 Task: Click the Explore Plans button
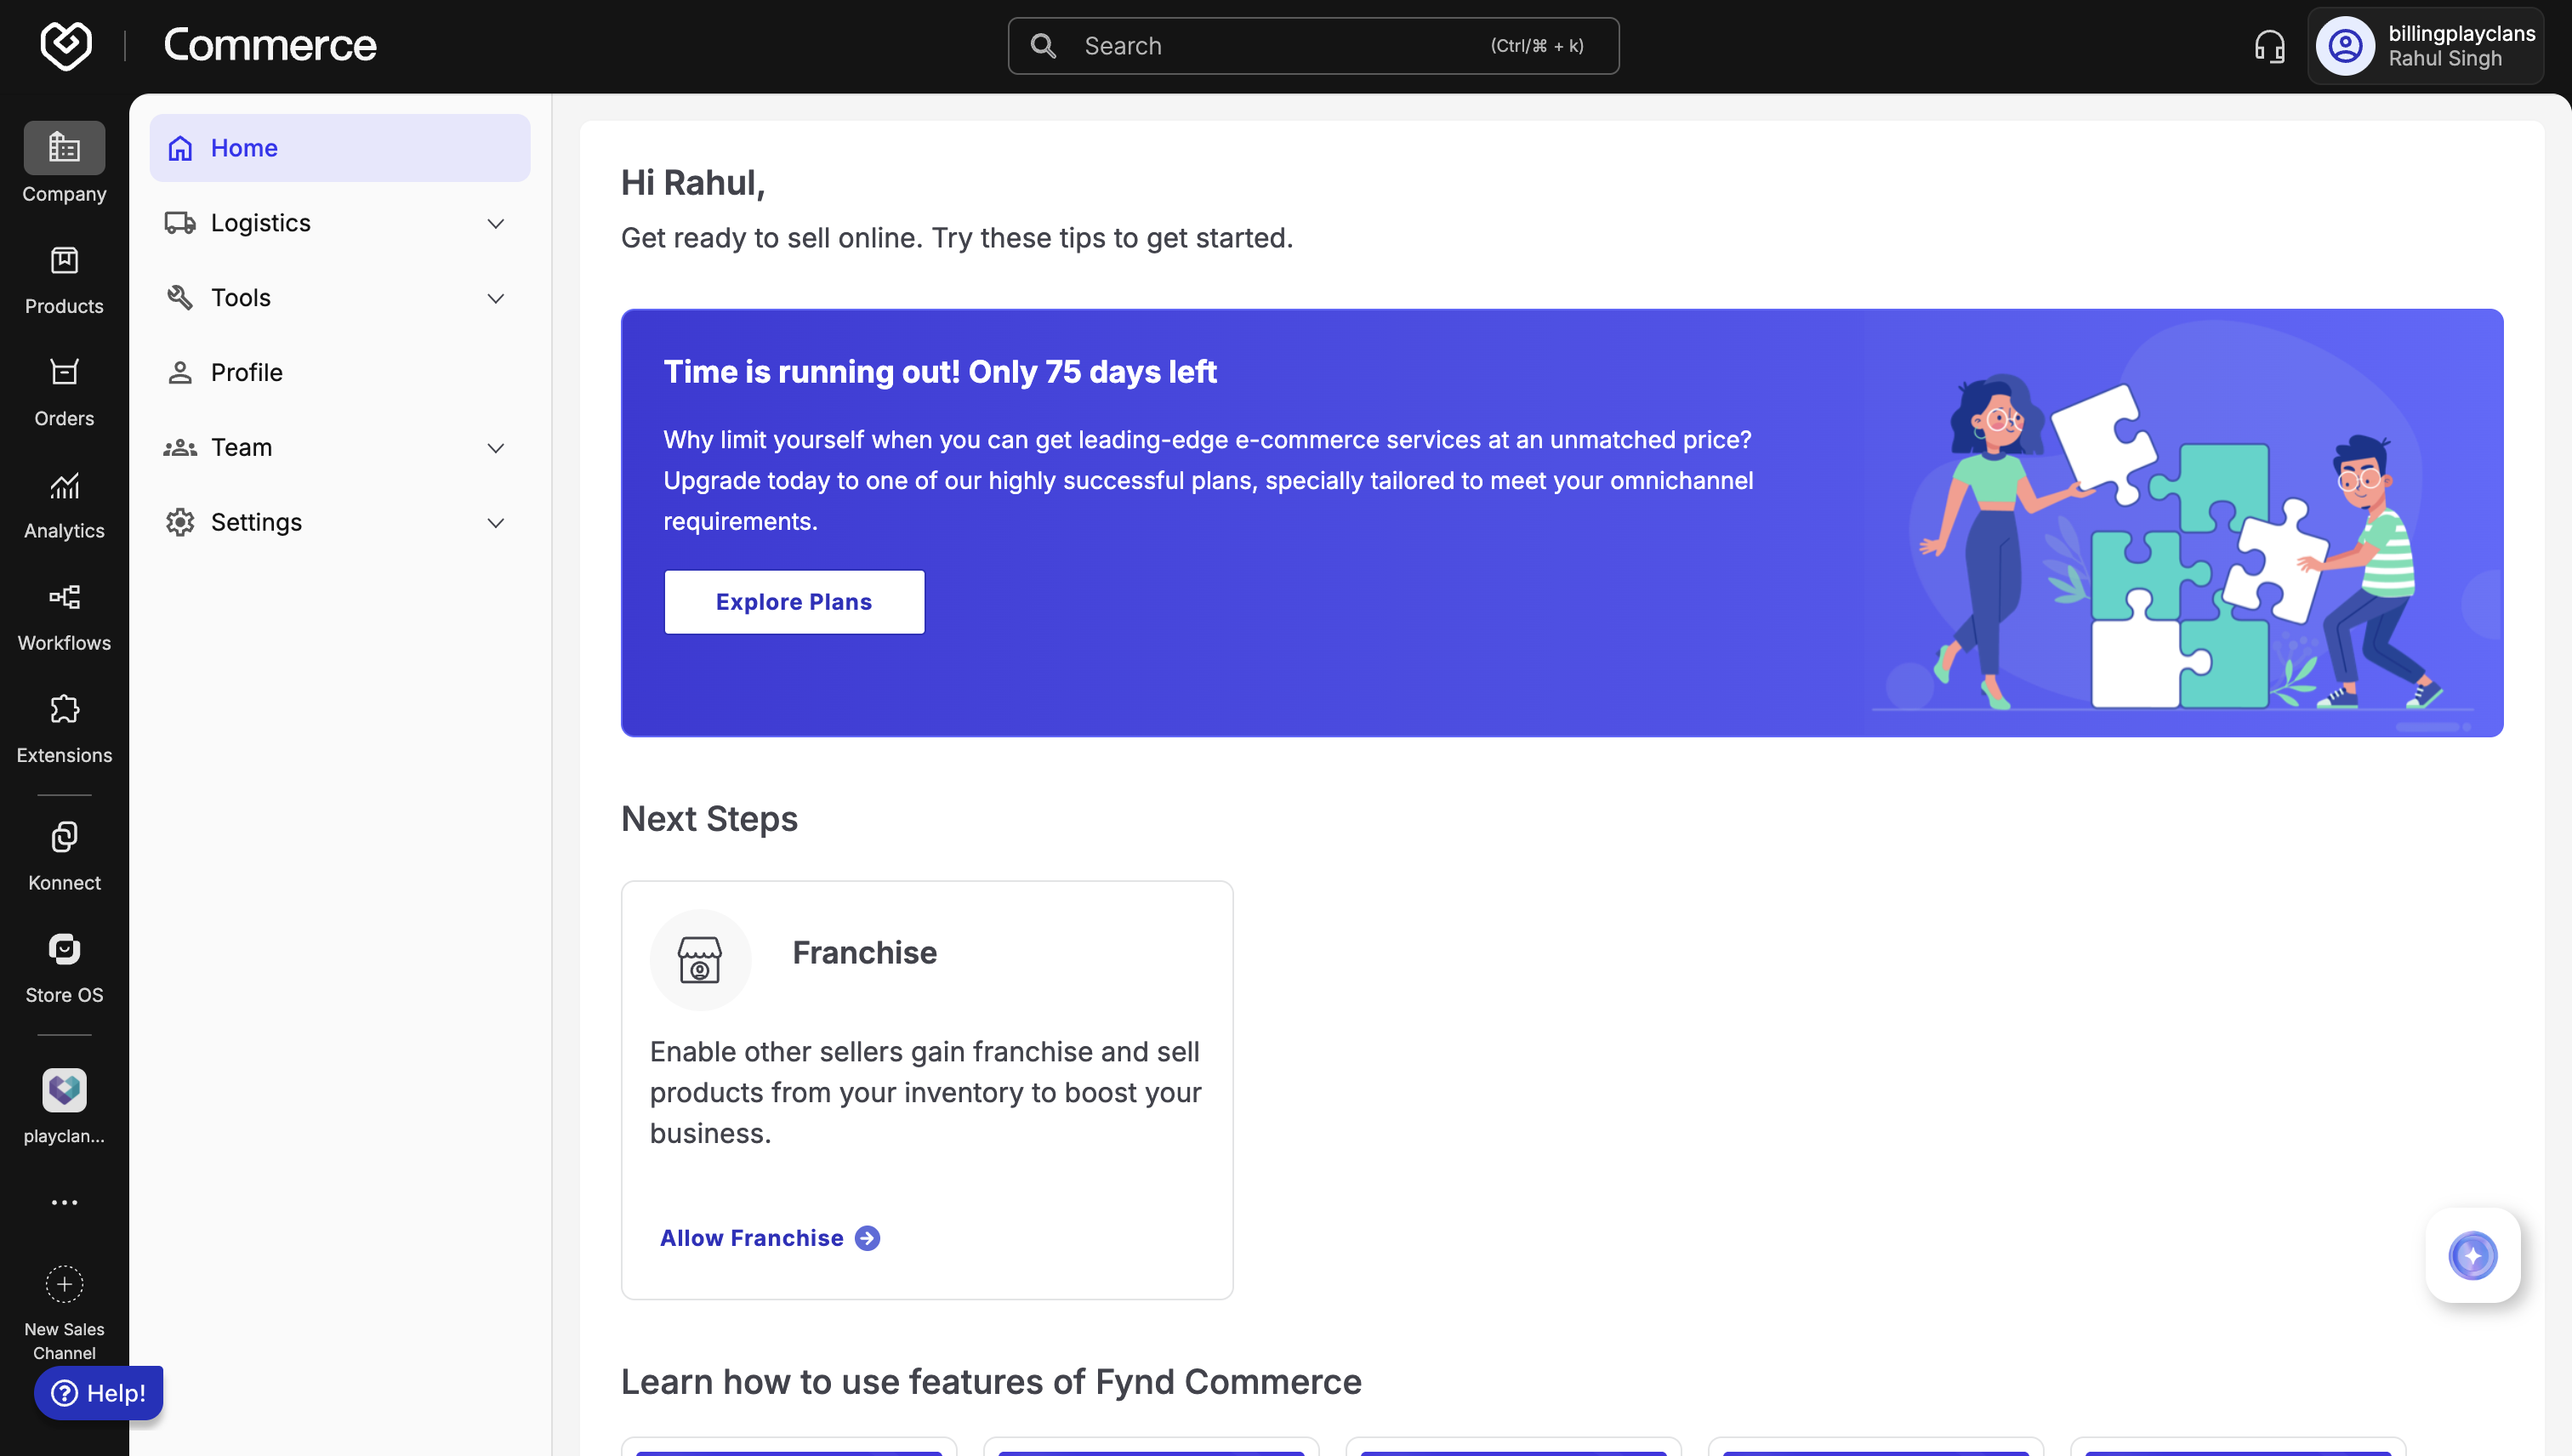(x=794, y=602)
